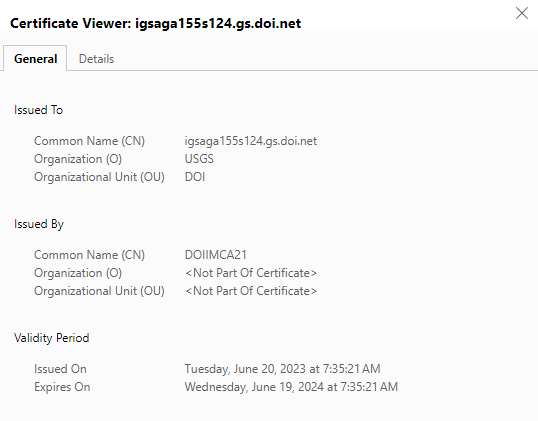Click Organization (O) label under Issued By
This screenshot has height=421, width=538.
[x=78, y=273]
